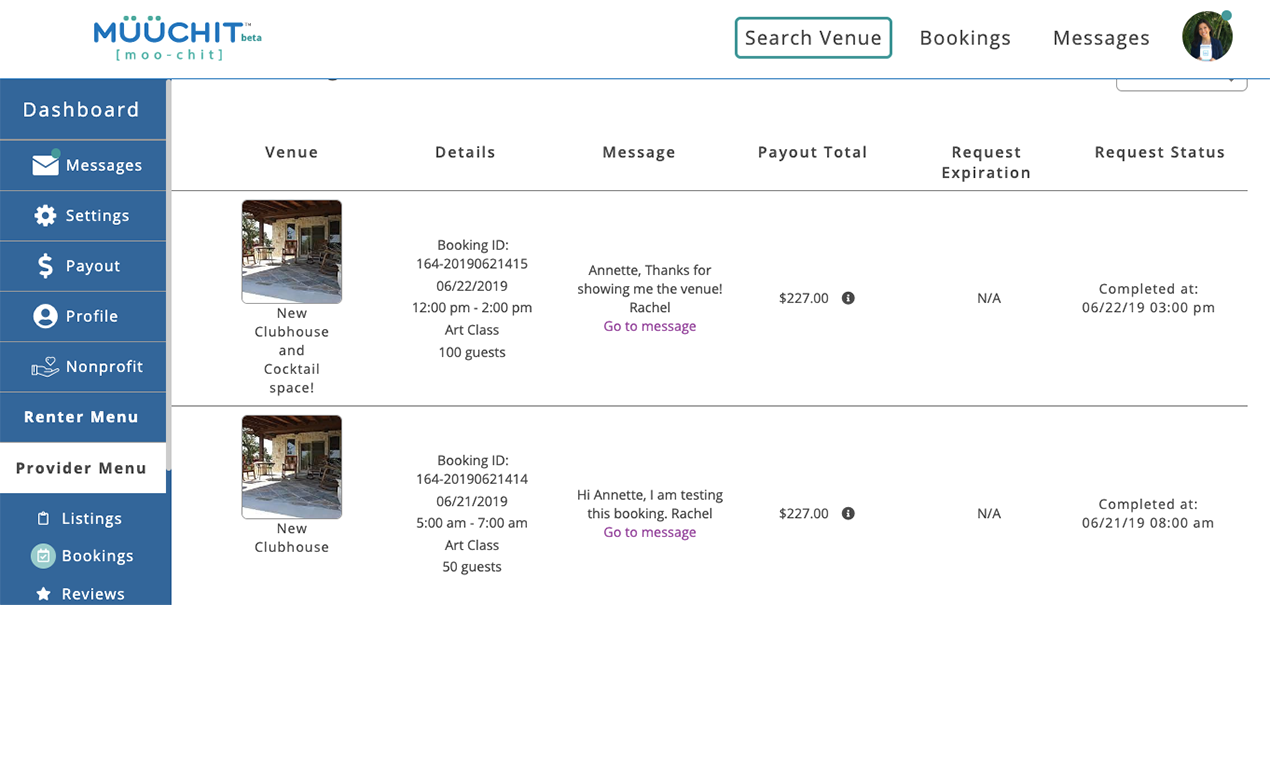Click the Payout Total column header
This screenshot has width=1270, height=760.
pyautogui.click(x=812, y=152)
